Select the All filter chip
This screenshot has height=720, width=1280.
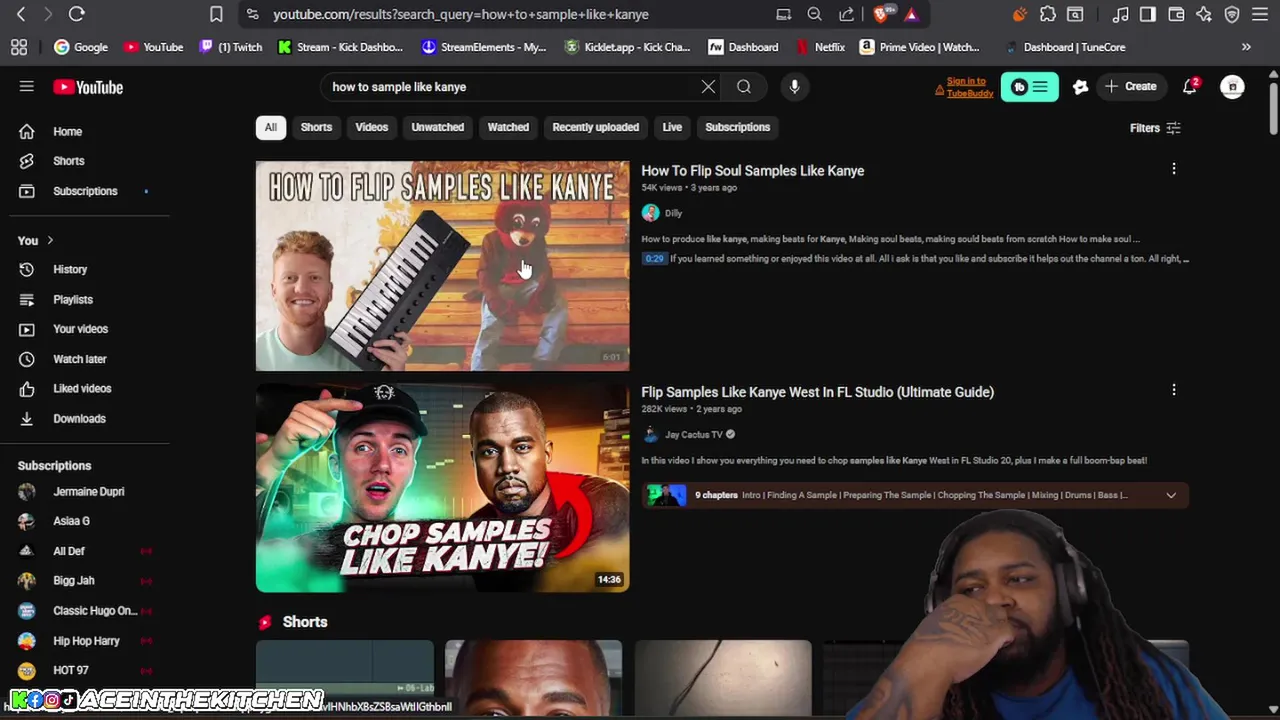270,127
